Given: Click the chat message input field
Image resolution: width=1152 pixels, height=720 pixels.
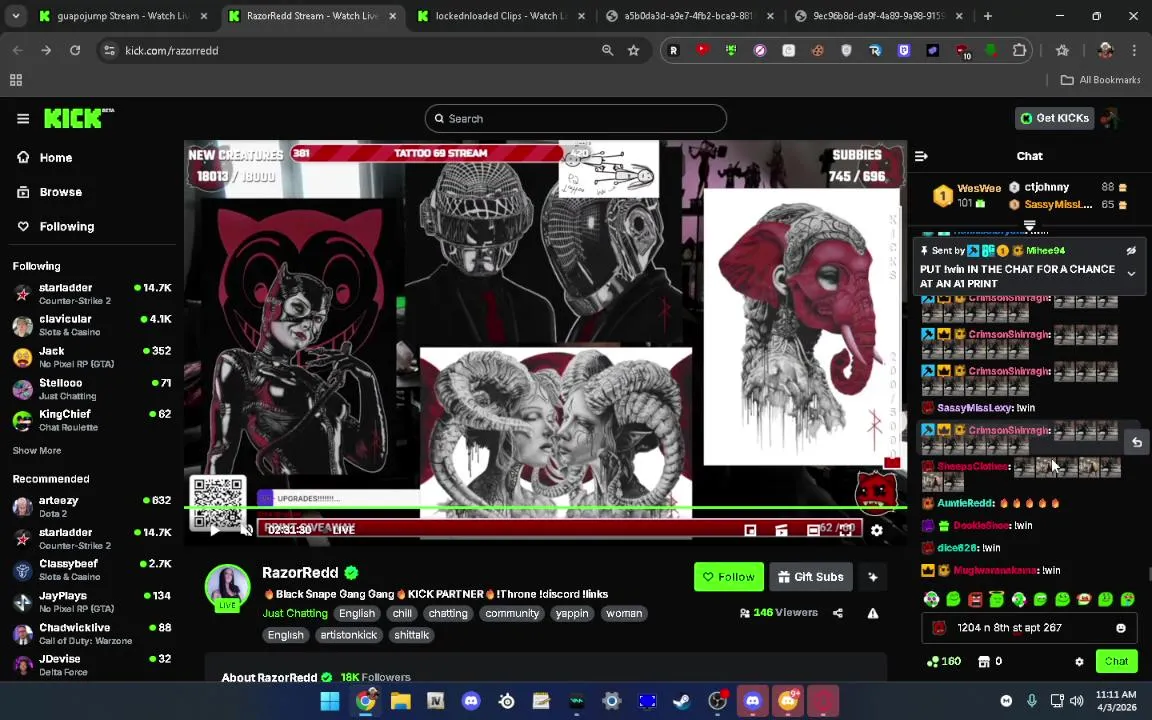Looking at the screenshot, I should coord(1027,627).
